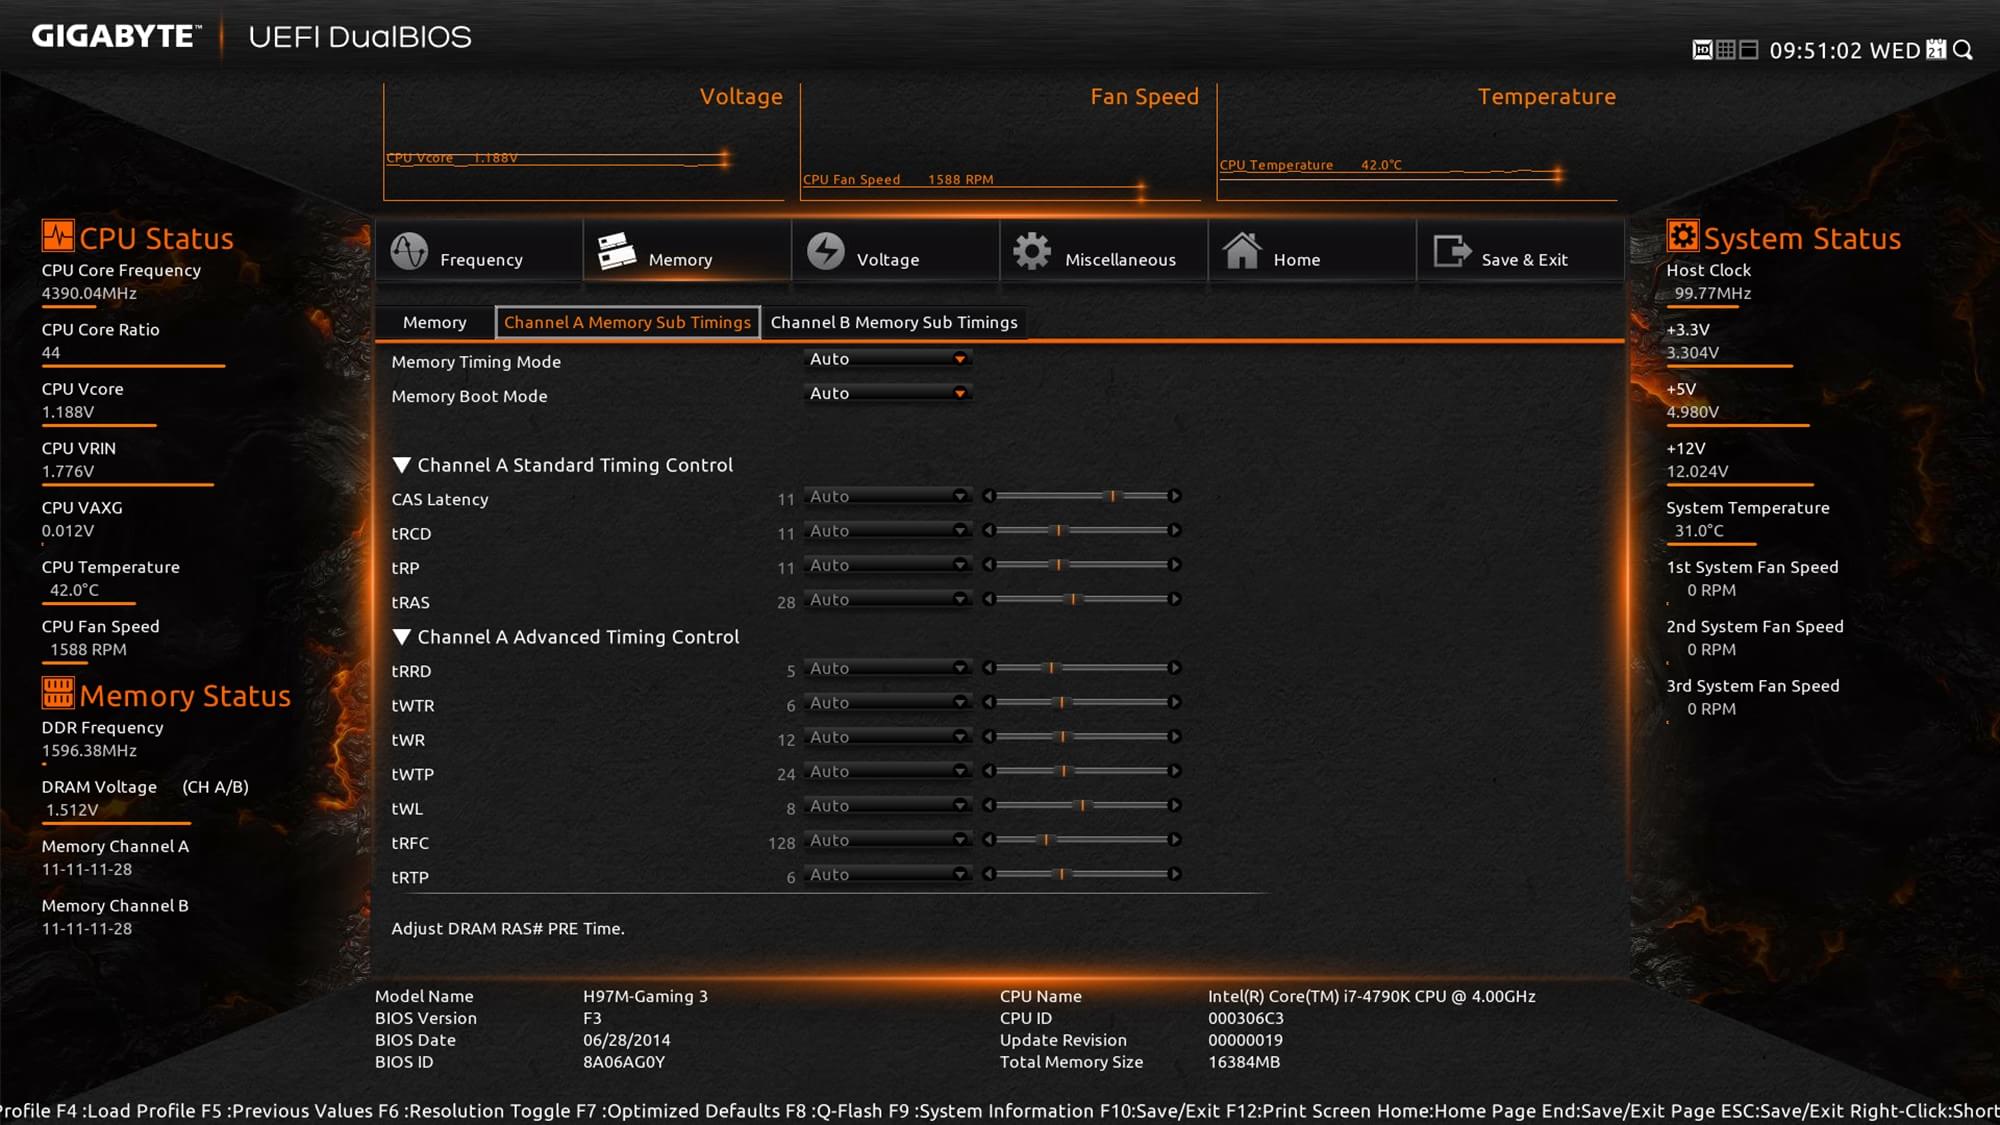Image resolution: width=2000 pixels, height=1125 pixels.
Task: Click the tRP slider track
Action: tap(1081, 565)
